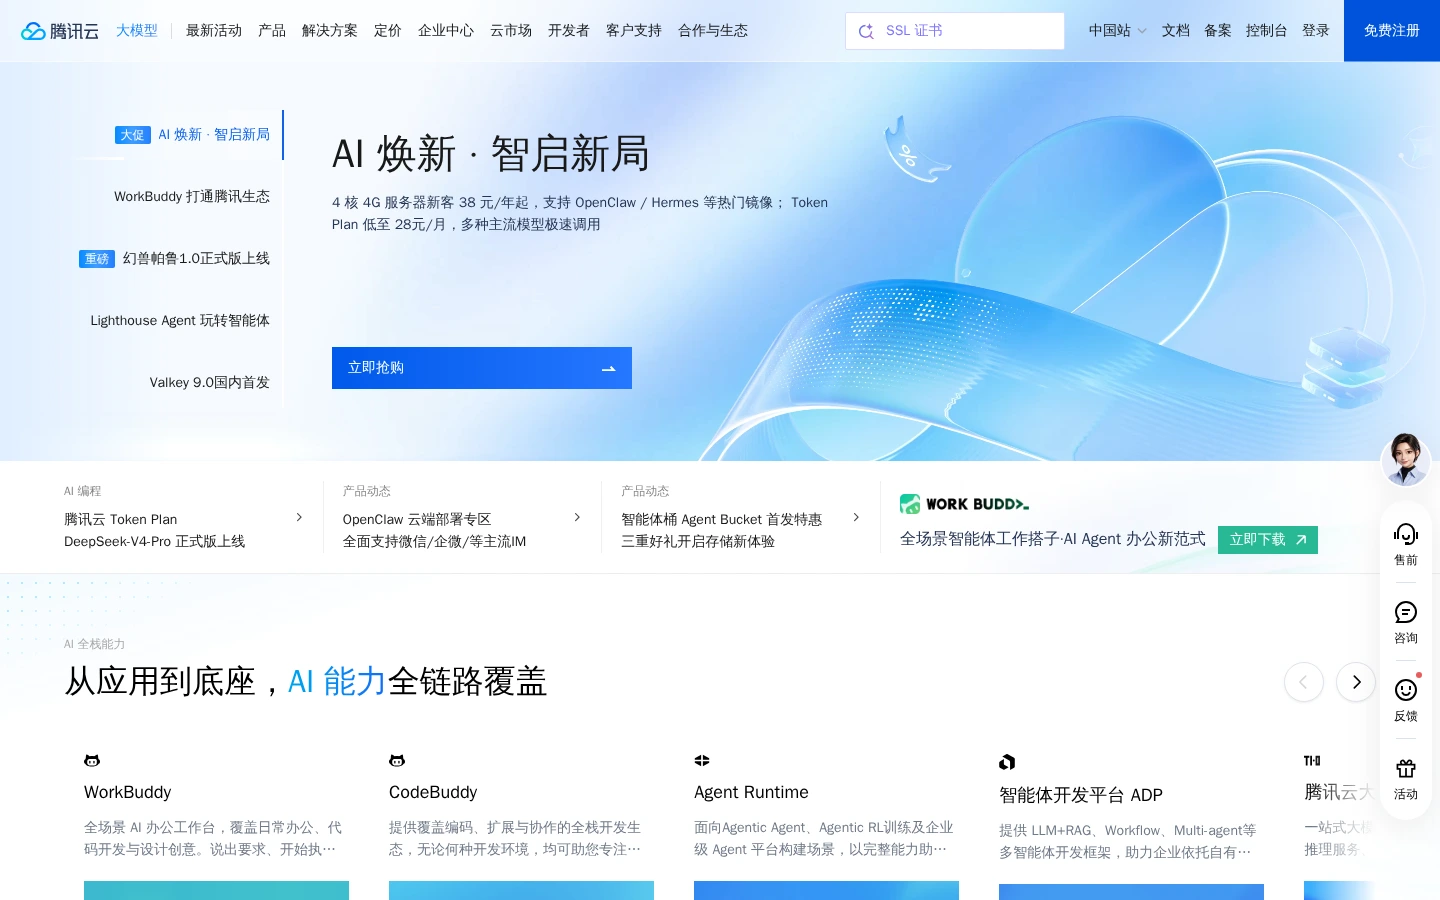1440x900 pixels.
Task: Open chevron beside 腾讯云 Token Plan news
Action: [299, 517]
